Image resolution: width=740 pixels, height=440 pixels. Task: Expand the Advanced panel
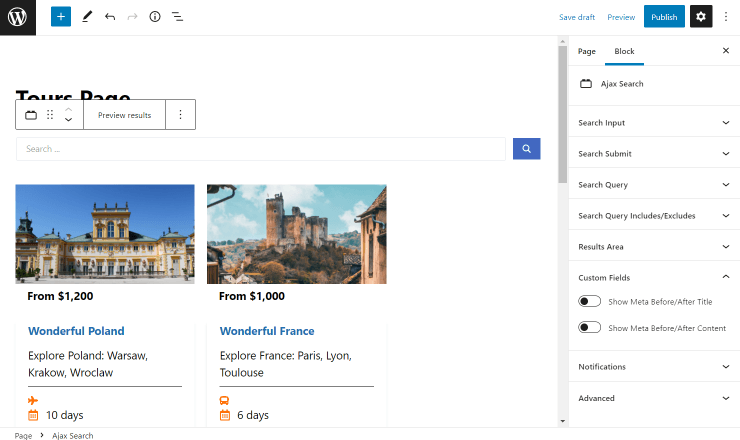(x=654, y=398)
